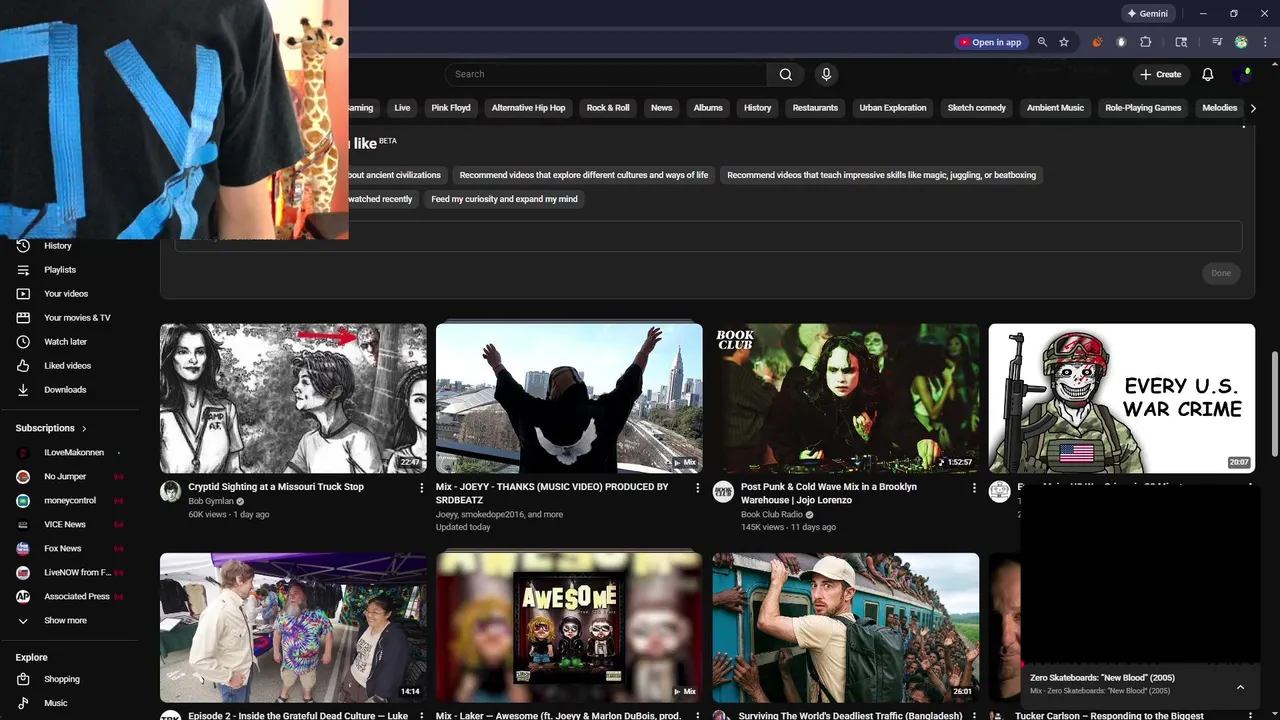The width and height of the screenshot is (1280, 720).
Task: Play the Every U.S. War Crime thumbnail
Action: pos(1121,398)
